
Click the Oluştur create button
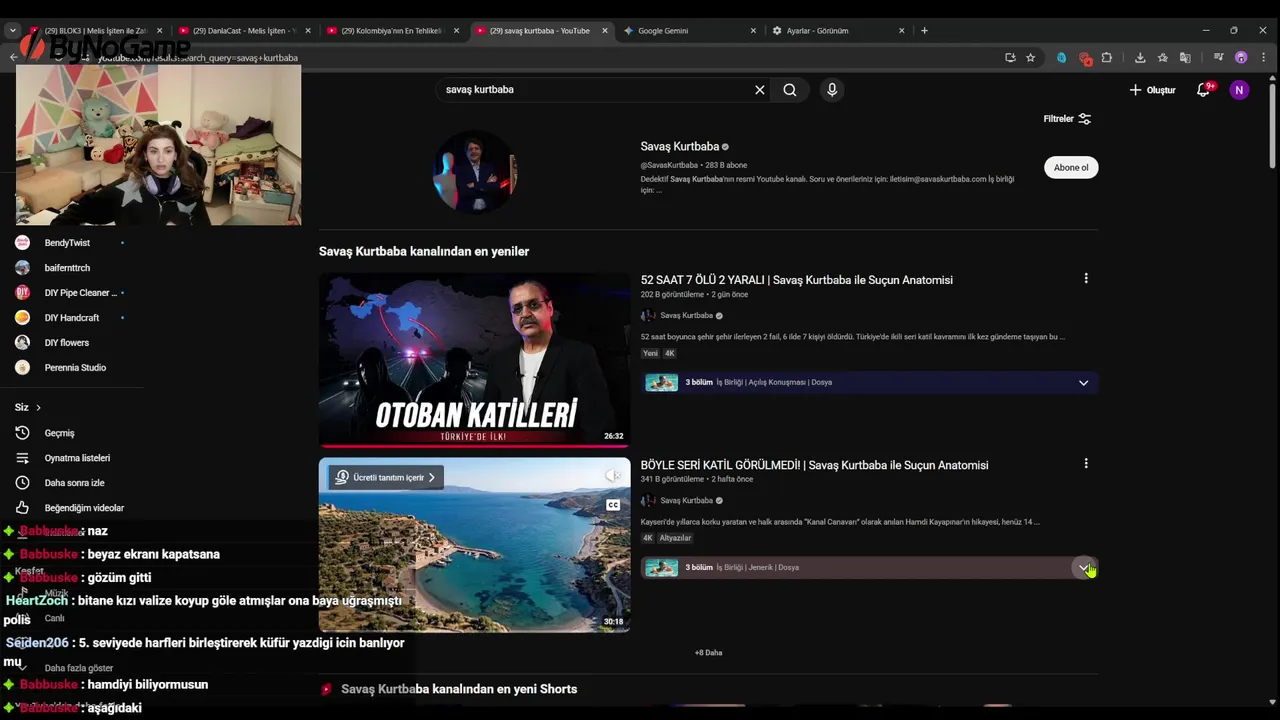(1152, 90)
